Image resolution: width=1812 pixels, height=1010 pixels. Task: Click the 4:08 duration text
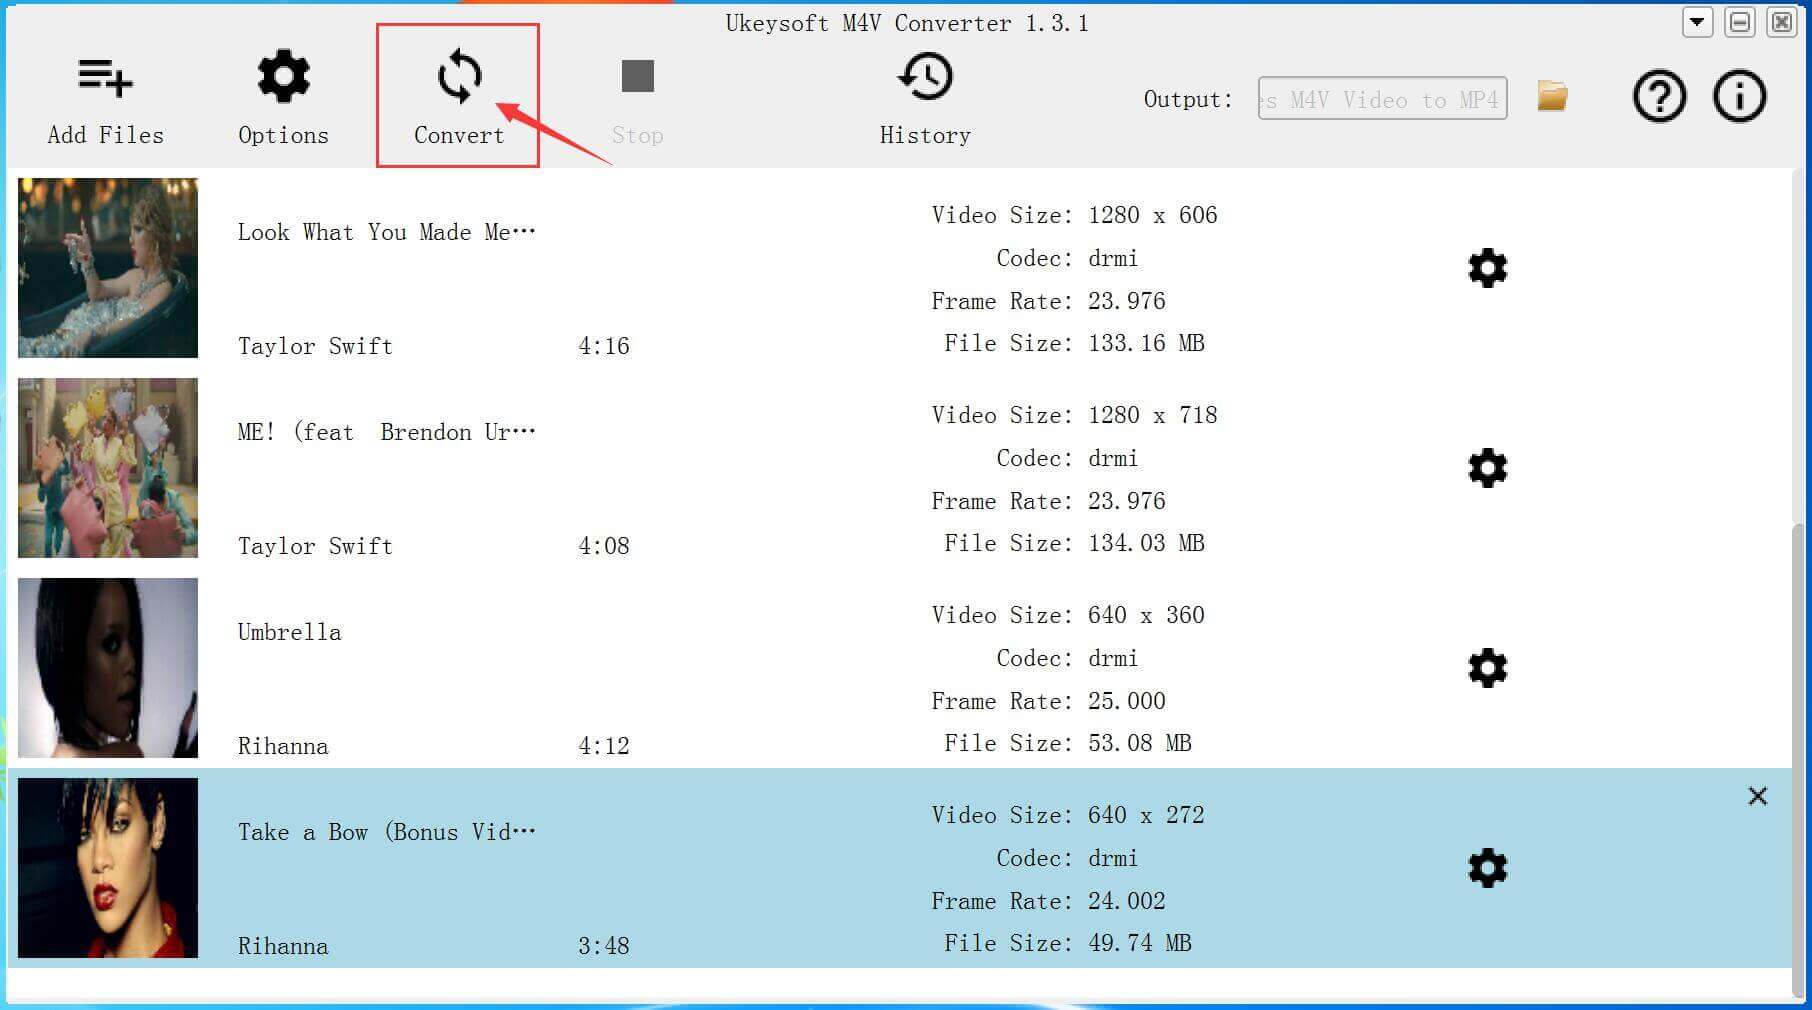[604, 546]
